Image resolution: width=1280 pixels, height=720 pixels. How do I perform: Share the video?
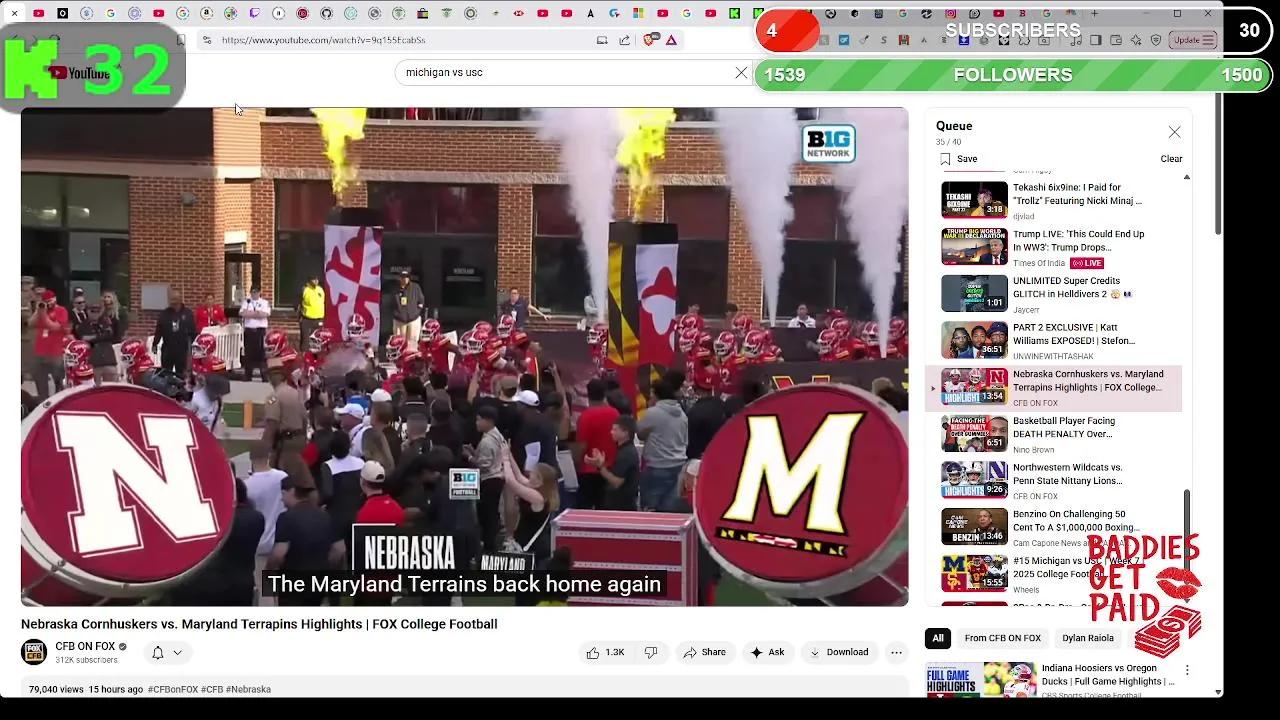coord(705,652)
